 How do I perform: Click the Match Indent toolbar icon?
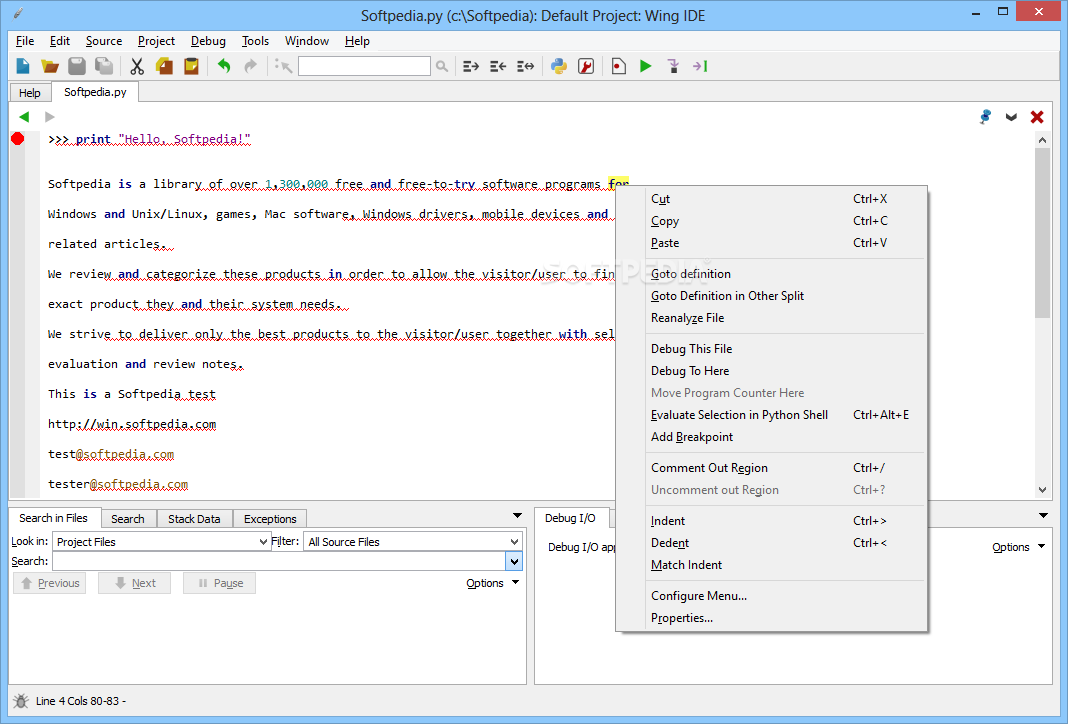[x=525, y=66]
